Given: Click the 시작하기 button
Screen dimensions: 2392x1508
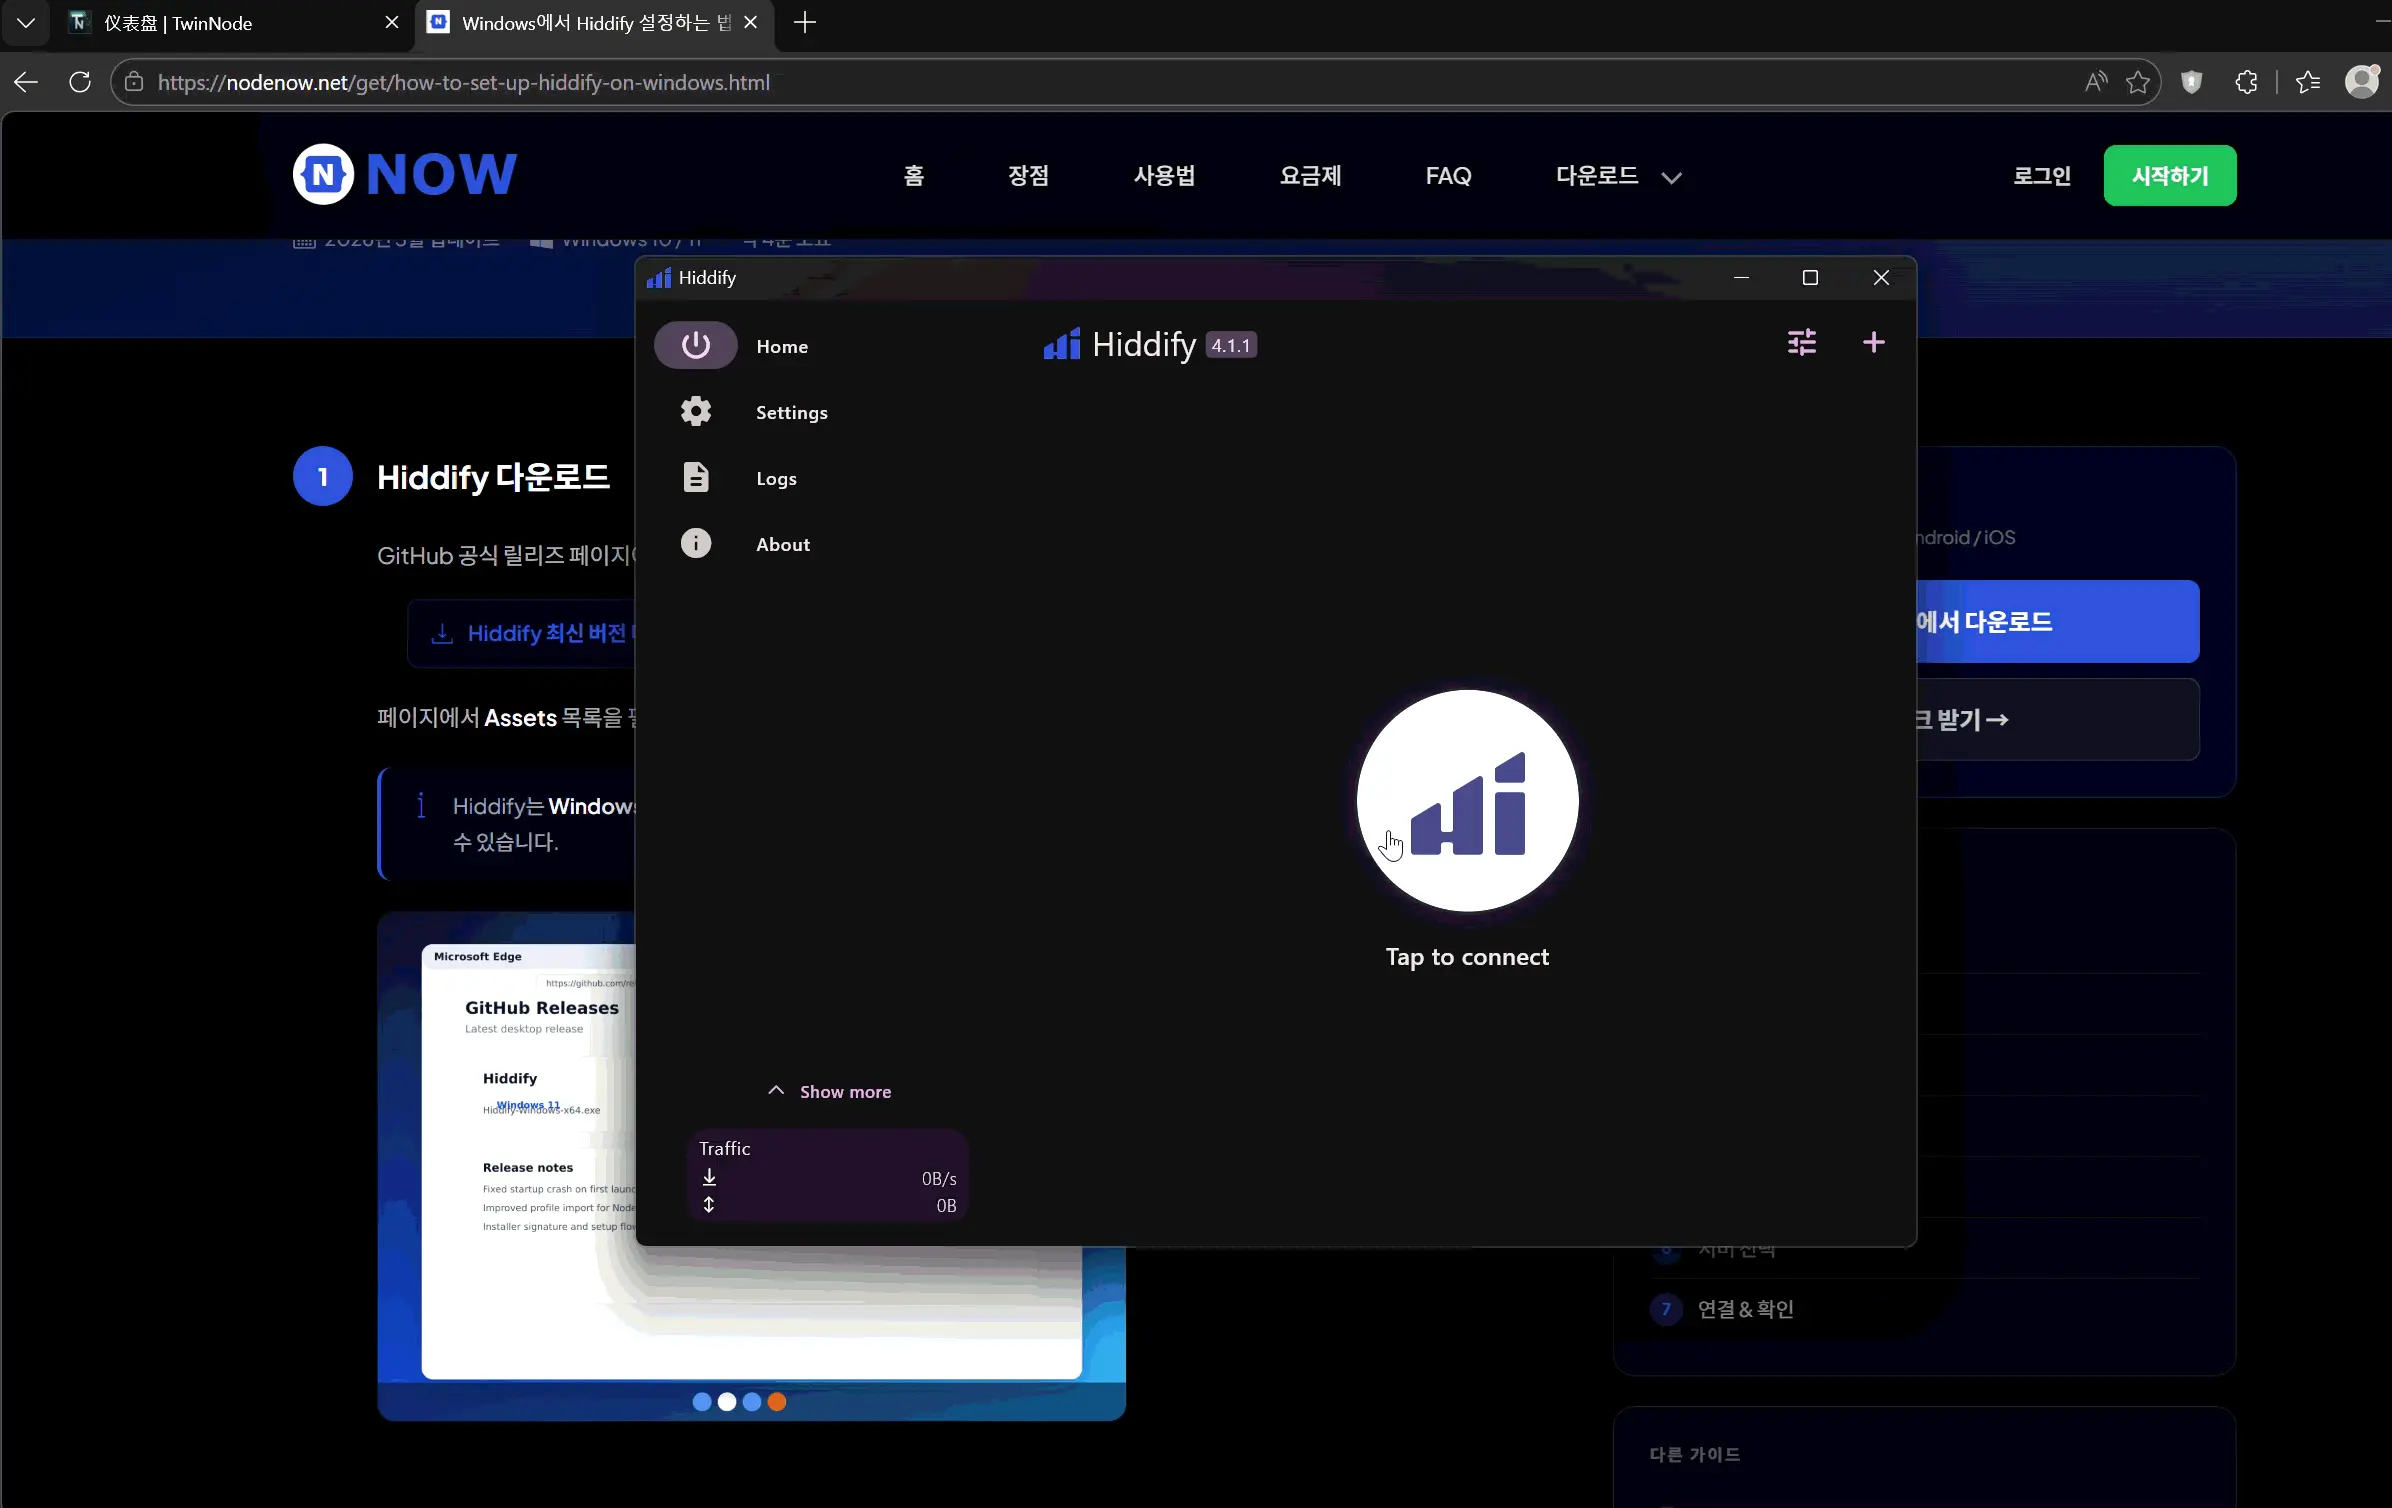Looking at the screenshot, I should click(2169, 175).
